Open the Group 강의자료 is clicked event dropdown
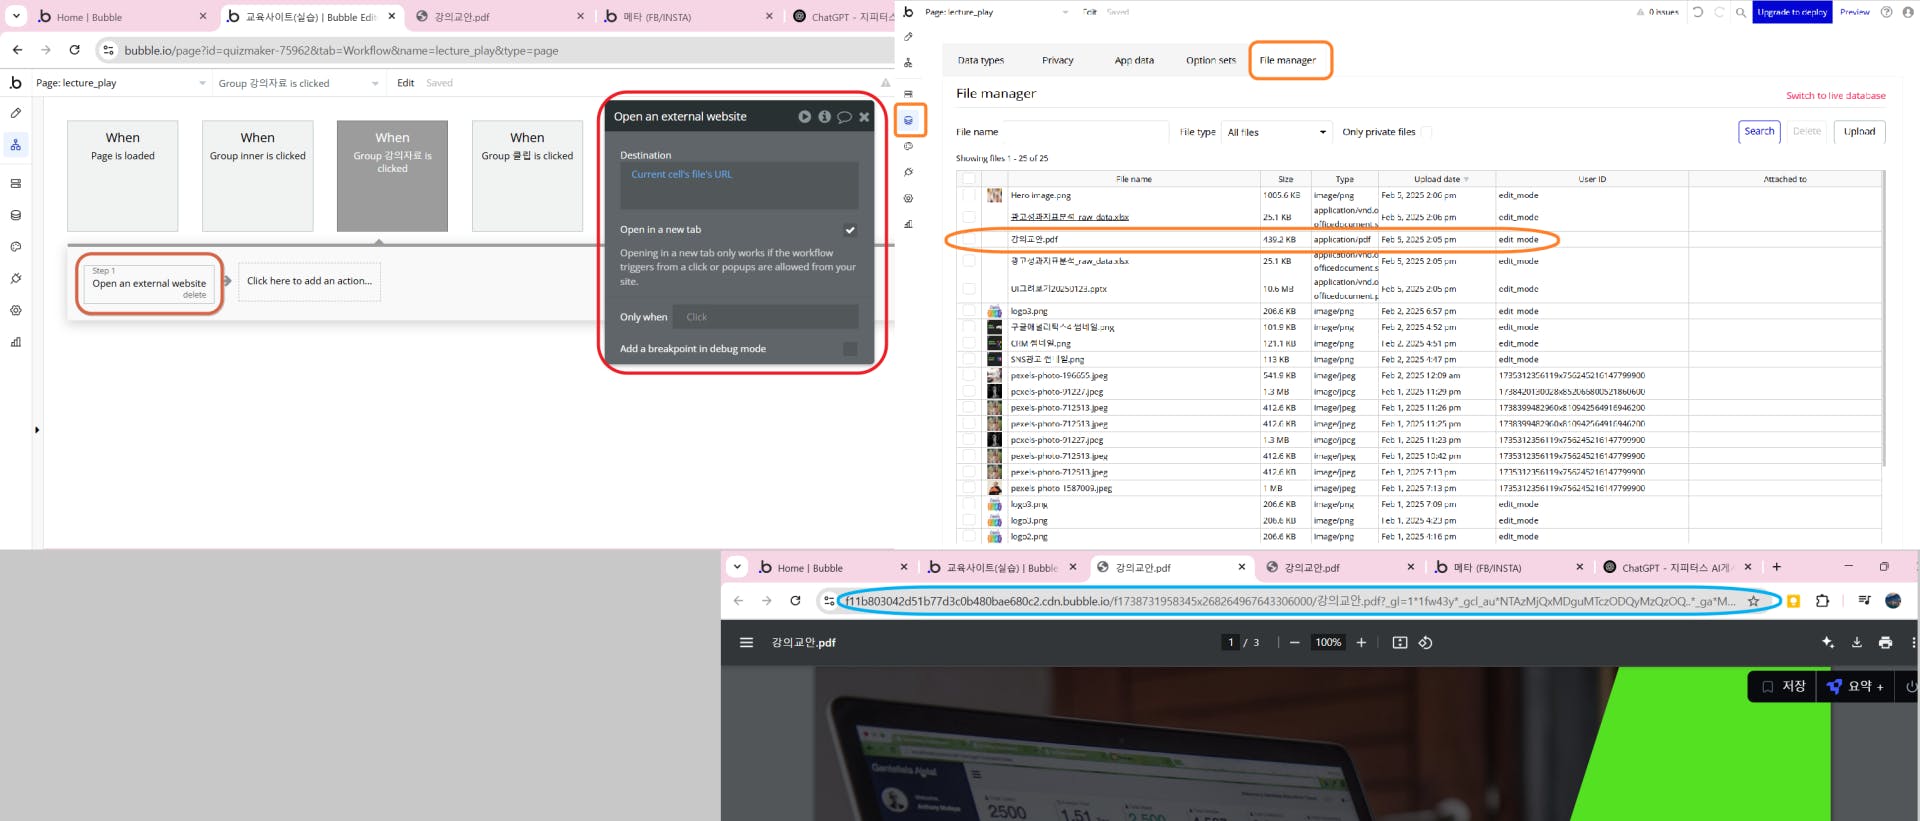The width and height of the screenshot is (1920, 821). [298, 83]
